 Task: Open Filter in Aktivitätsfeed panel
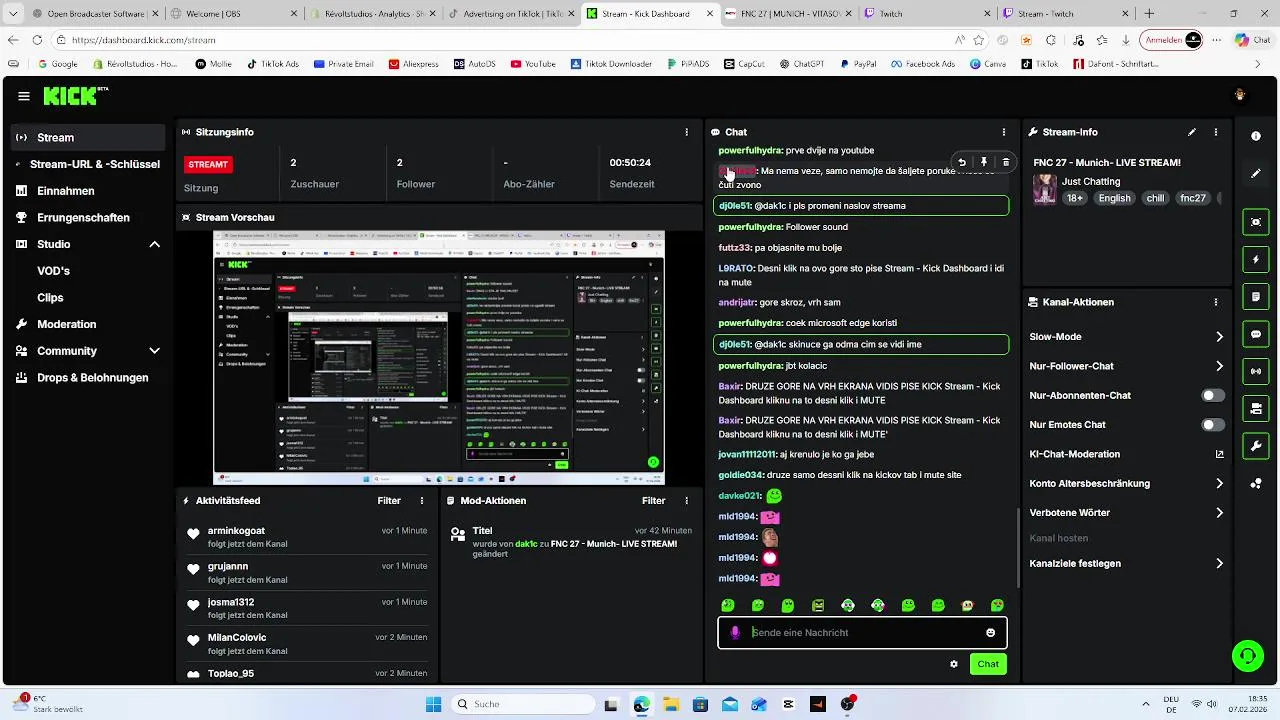click(389, 501)
